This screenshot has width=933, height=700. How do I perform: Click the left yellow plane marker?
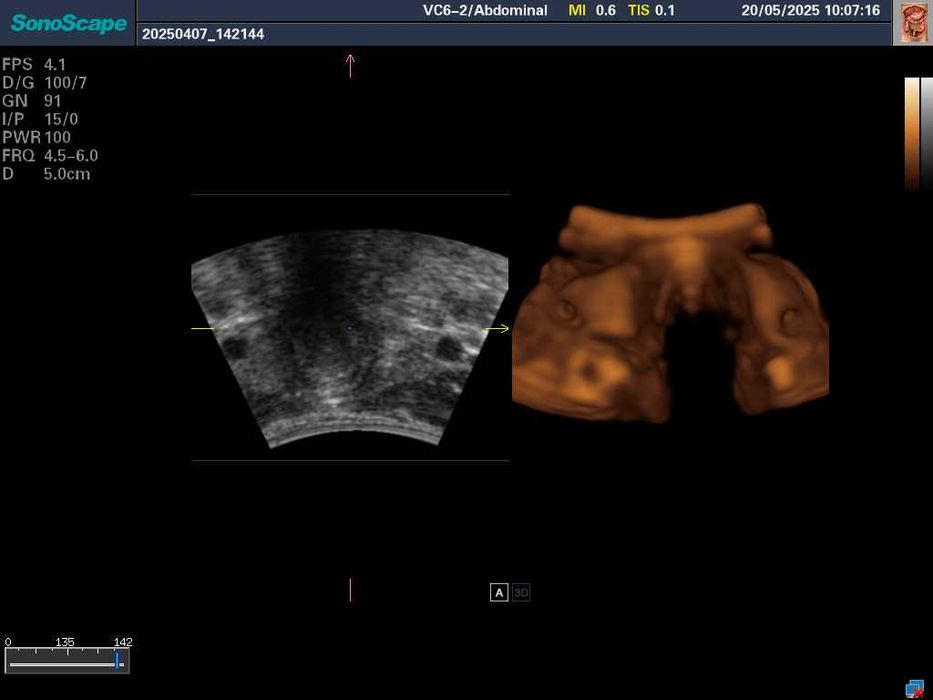(x=203, y=329)
